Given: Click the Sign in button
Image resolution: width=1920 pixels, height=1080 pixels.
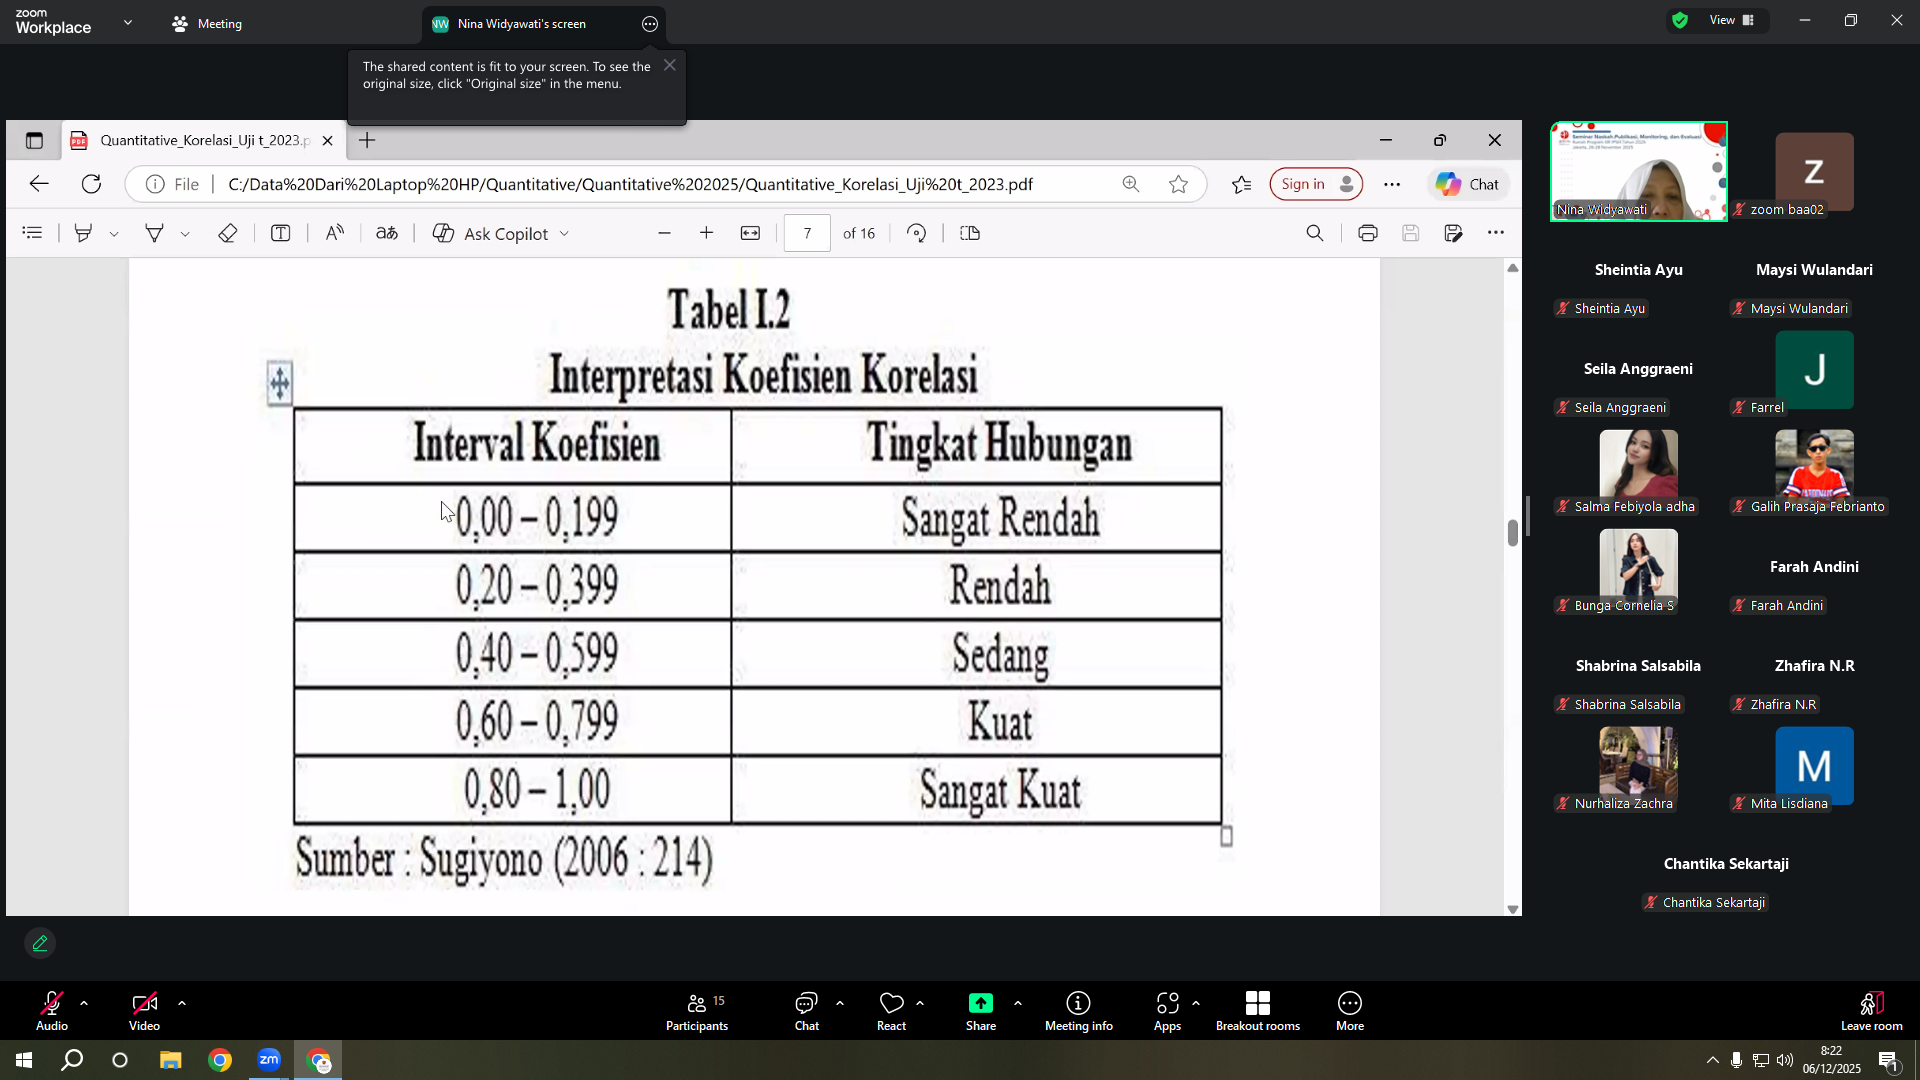Looking at the screenshot, I should point(1316,184).
